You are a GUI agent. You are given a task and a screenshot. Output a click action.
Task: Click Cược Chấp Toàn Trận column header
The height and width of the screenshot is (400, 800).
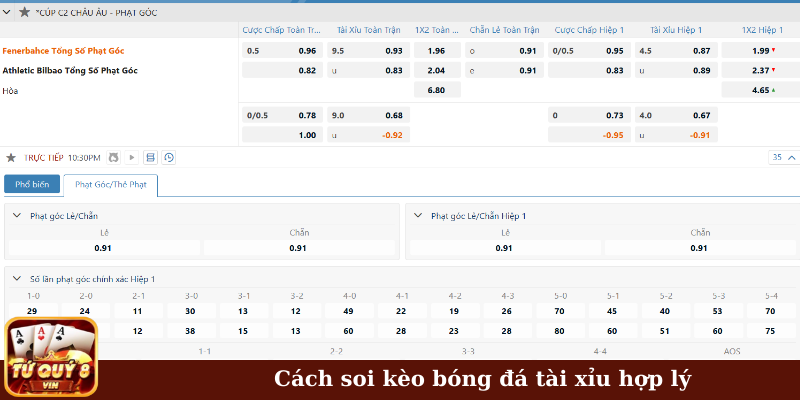coord(282,30)
